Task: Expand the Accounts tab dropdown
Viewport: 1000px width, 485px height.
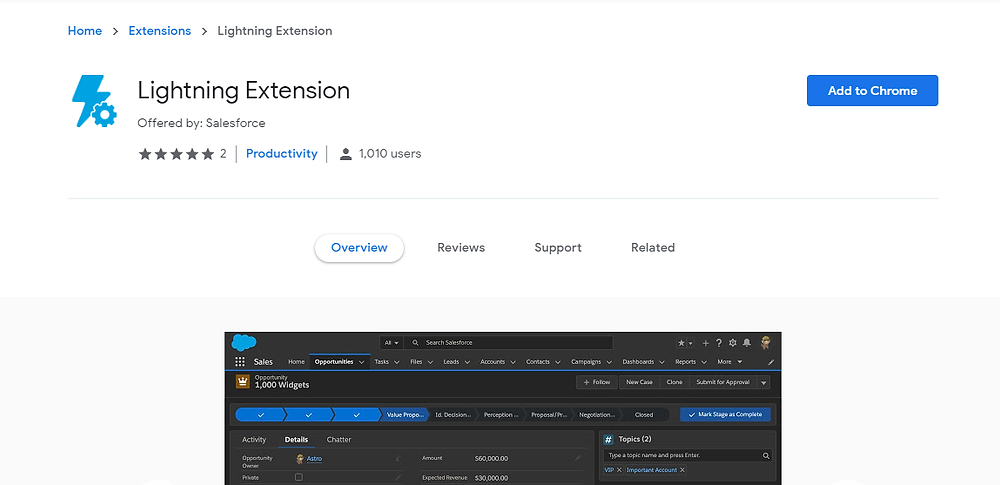Action: pyautogui.click(x=513, y=362)
